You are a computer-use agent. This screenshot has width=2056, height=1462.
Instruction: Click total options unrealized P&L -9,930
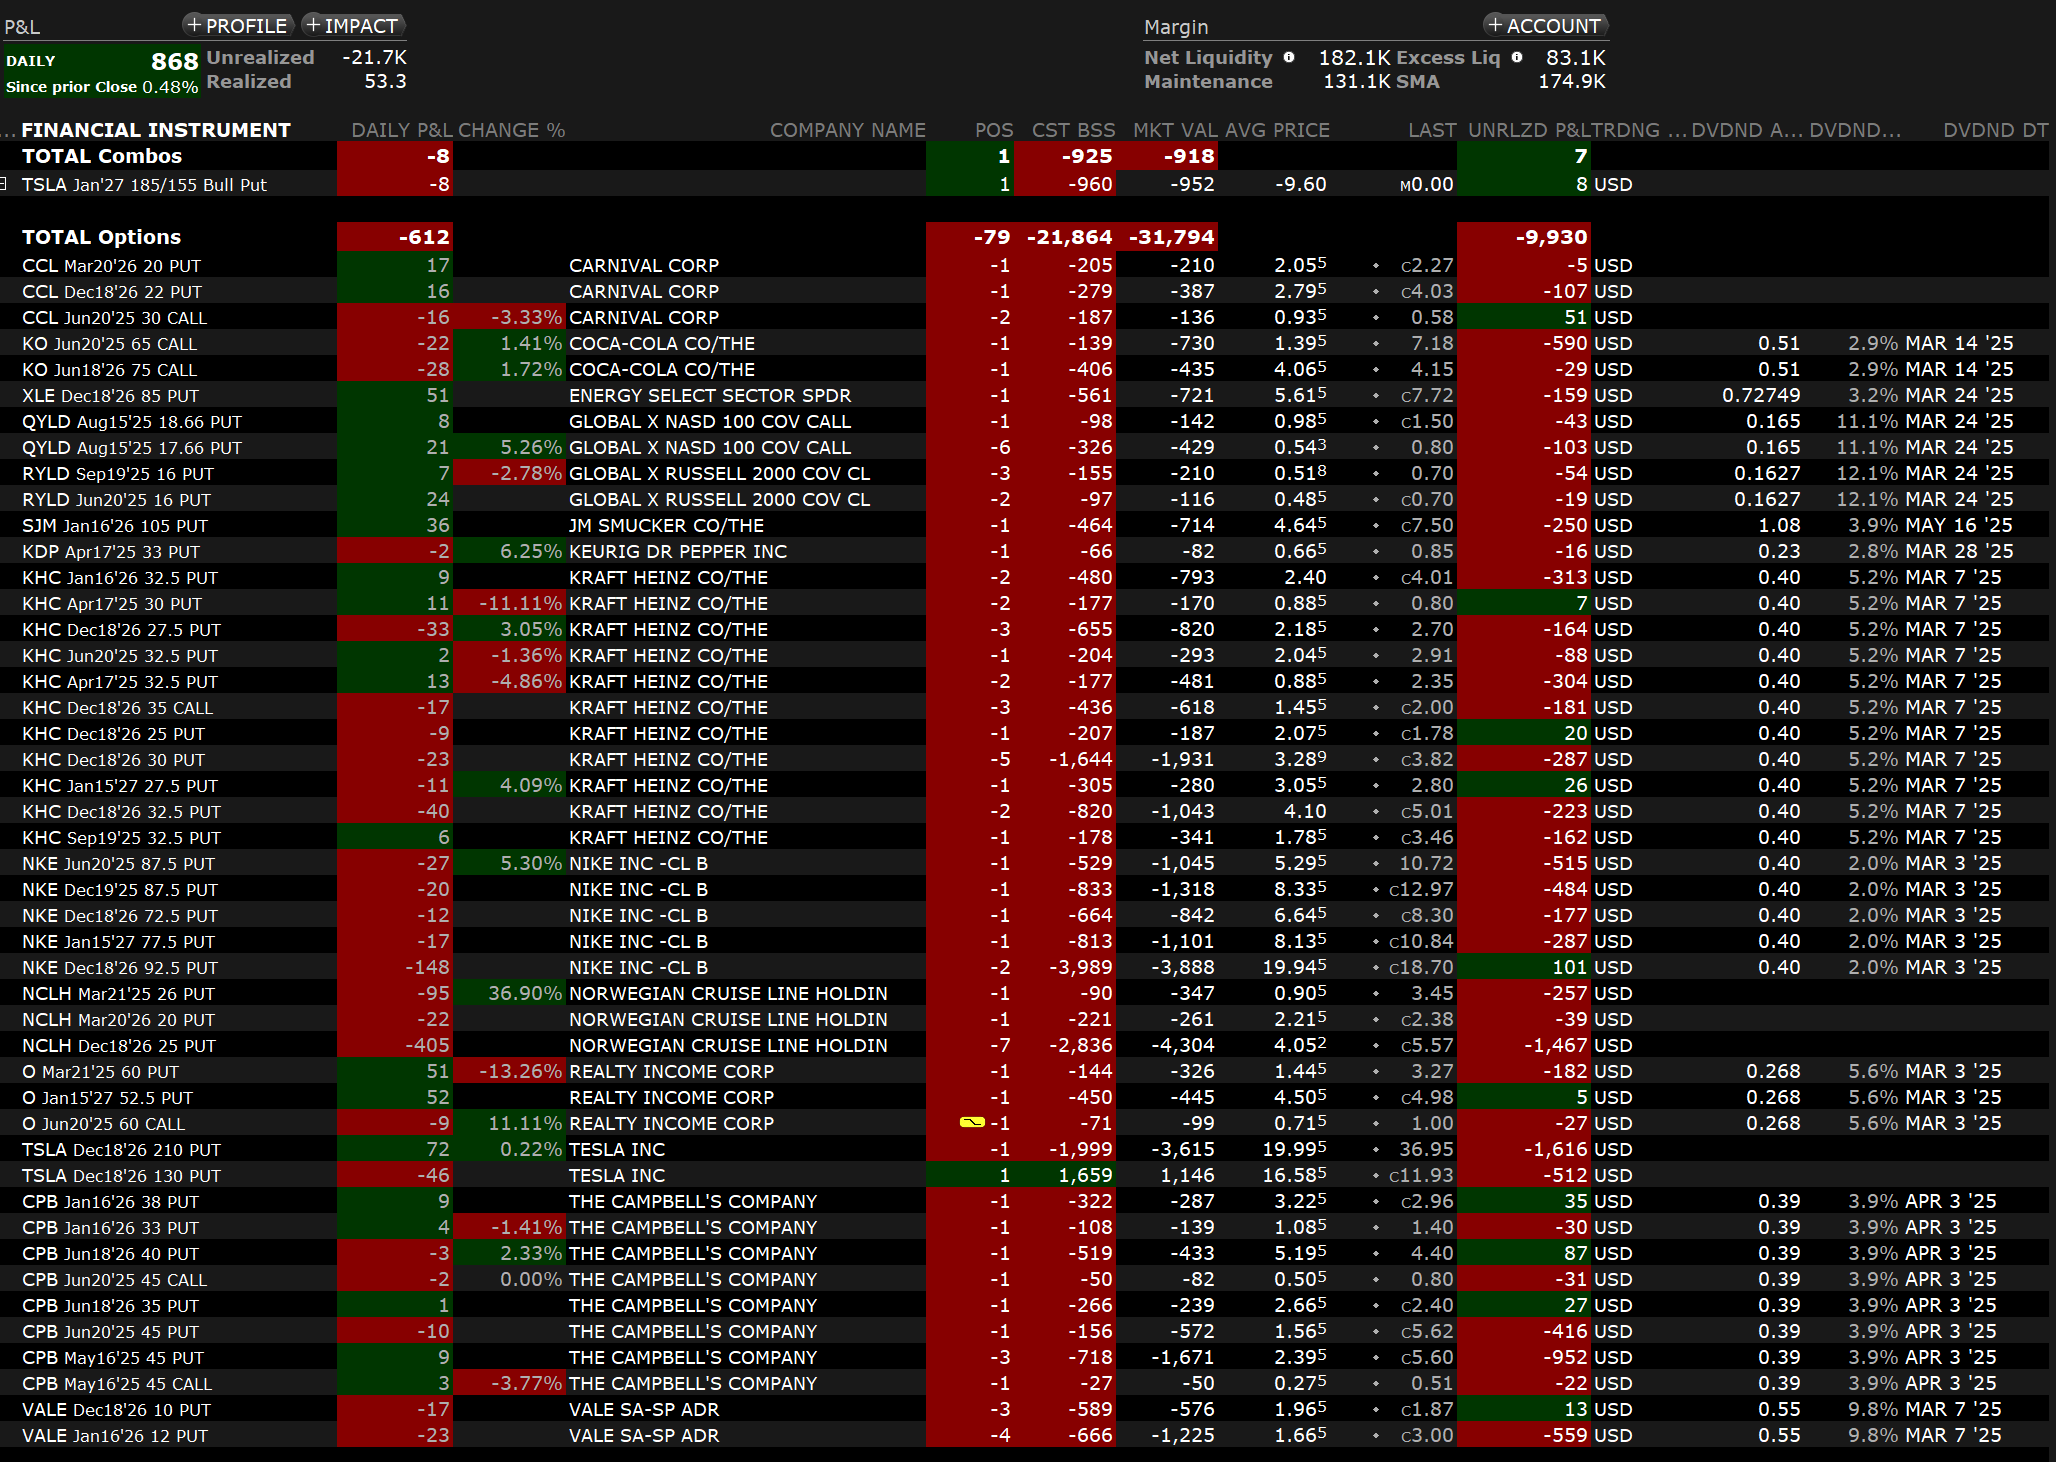(1551, 237)
